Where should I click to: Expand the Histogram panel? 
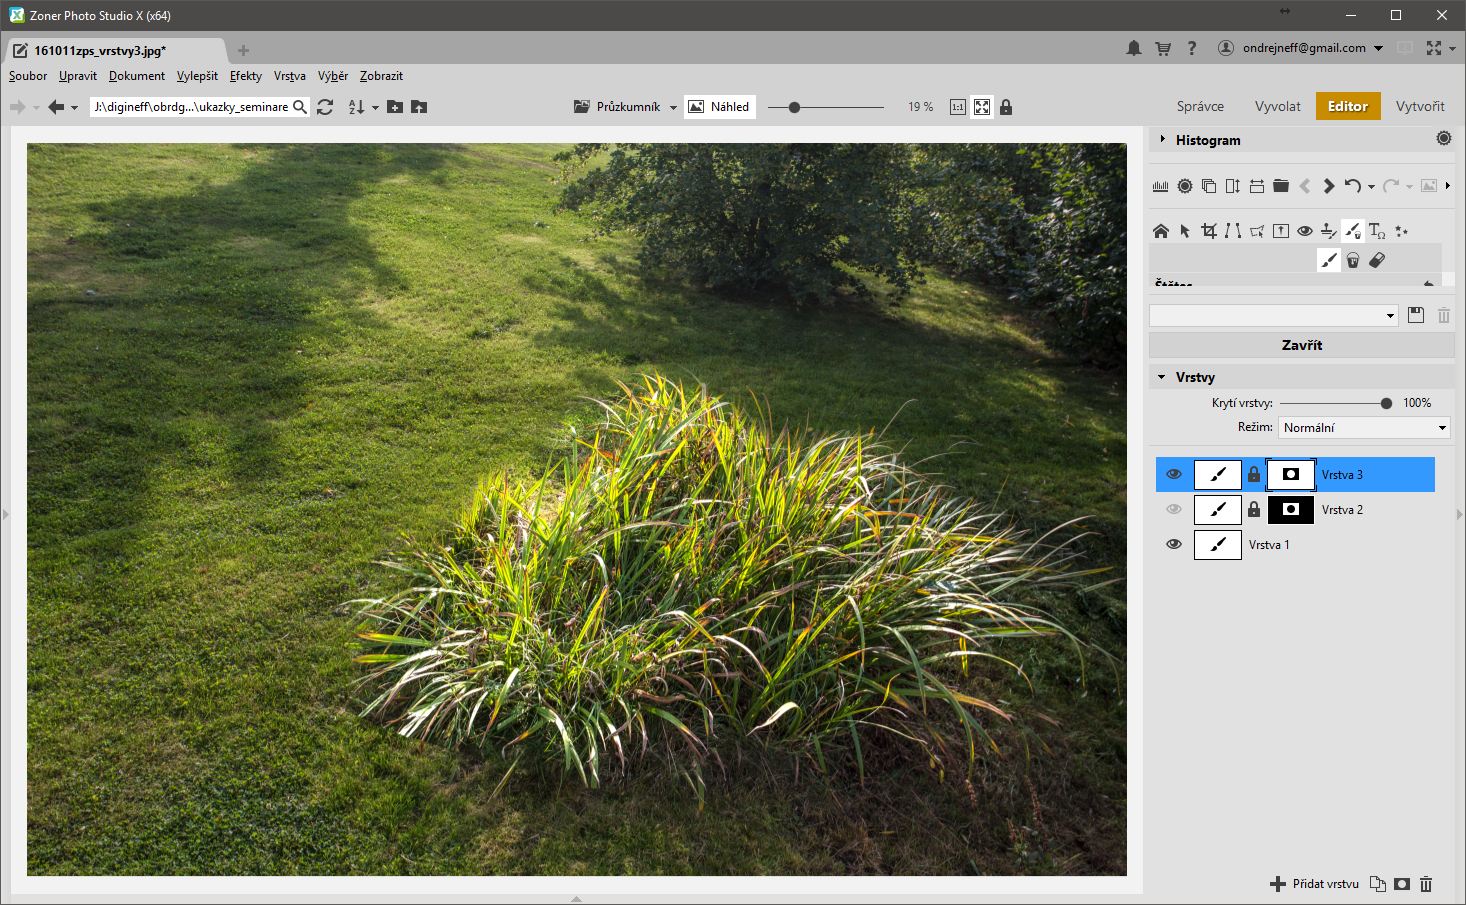[x=1162, y=140]
